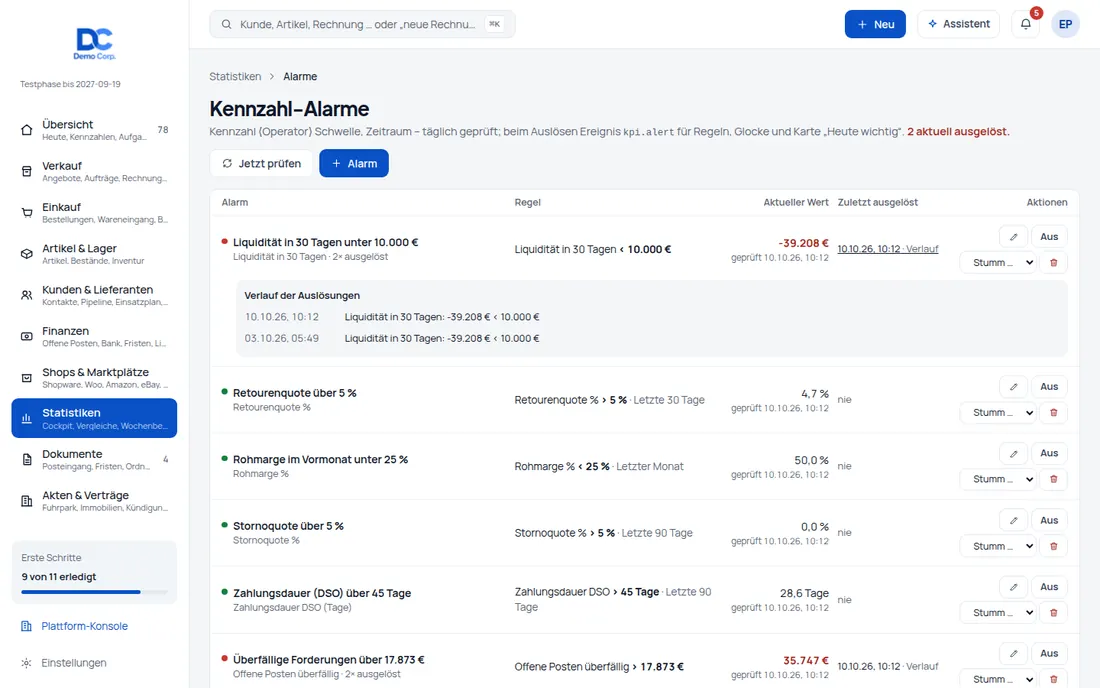Click the search magnifier icon
This screenshot has height=688, width=1100.
point(227,24)
